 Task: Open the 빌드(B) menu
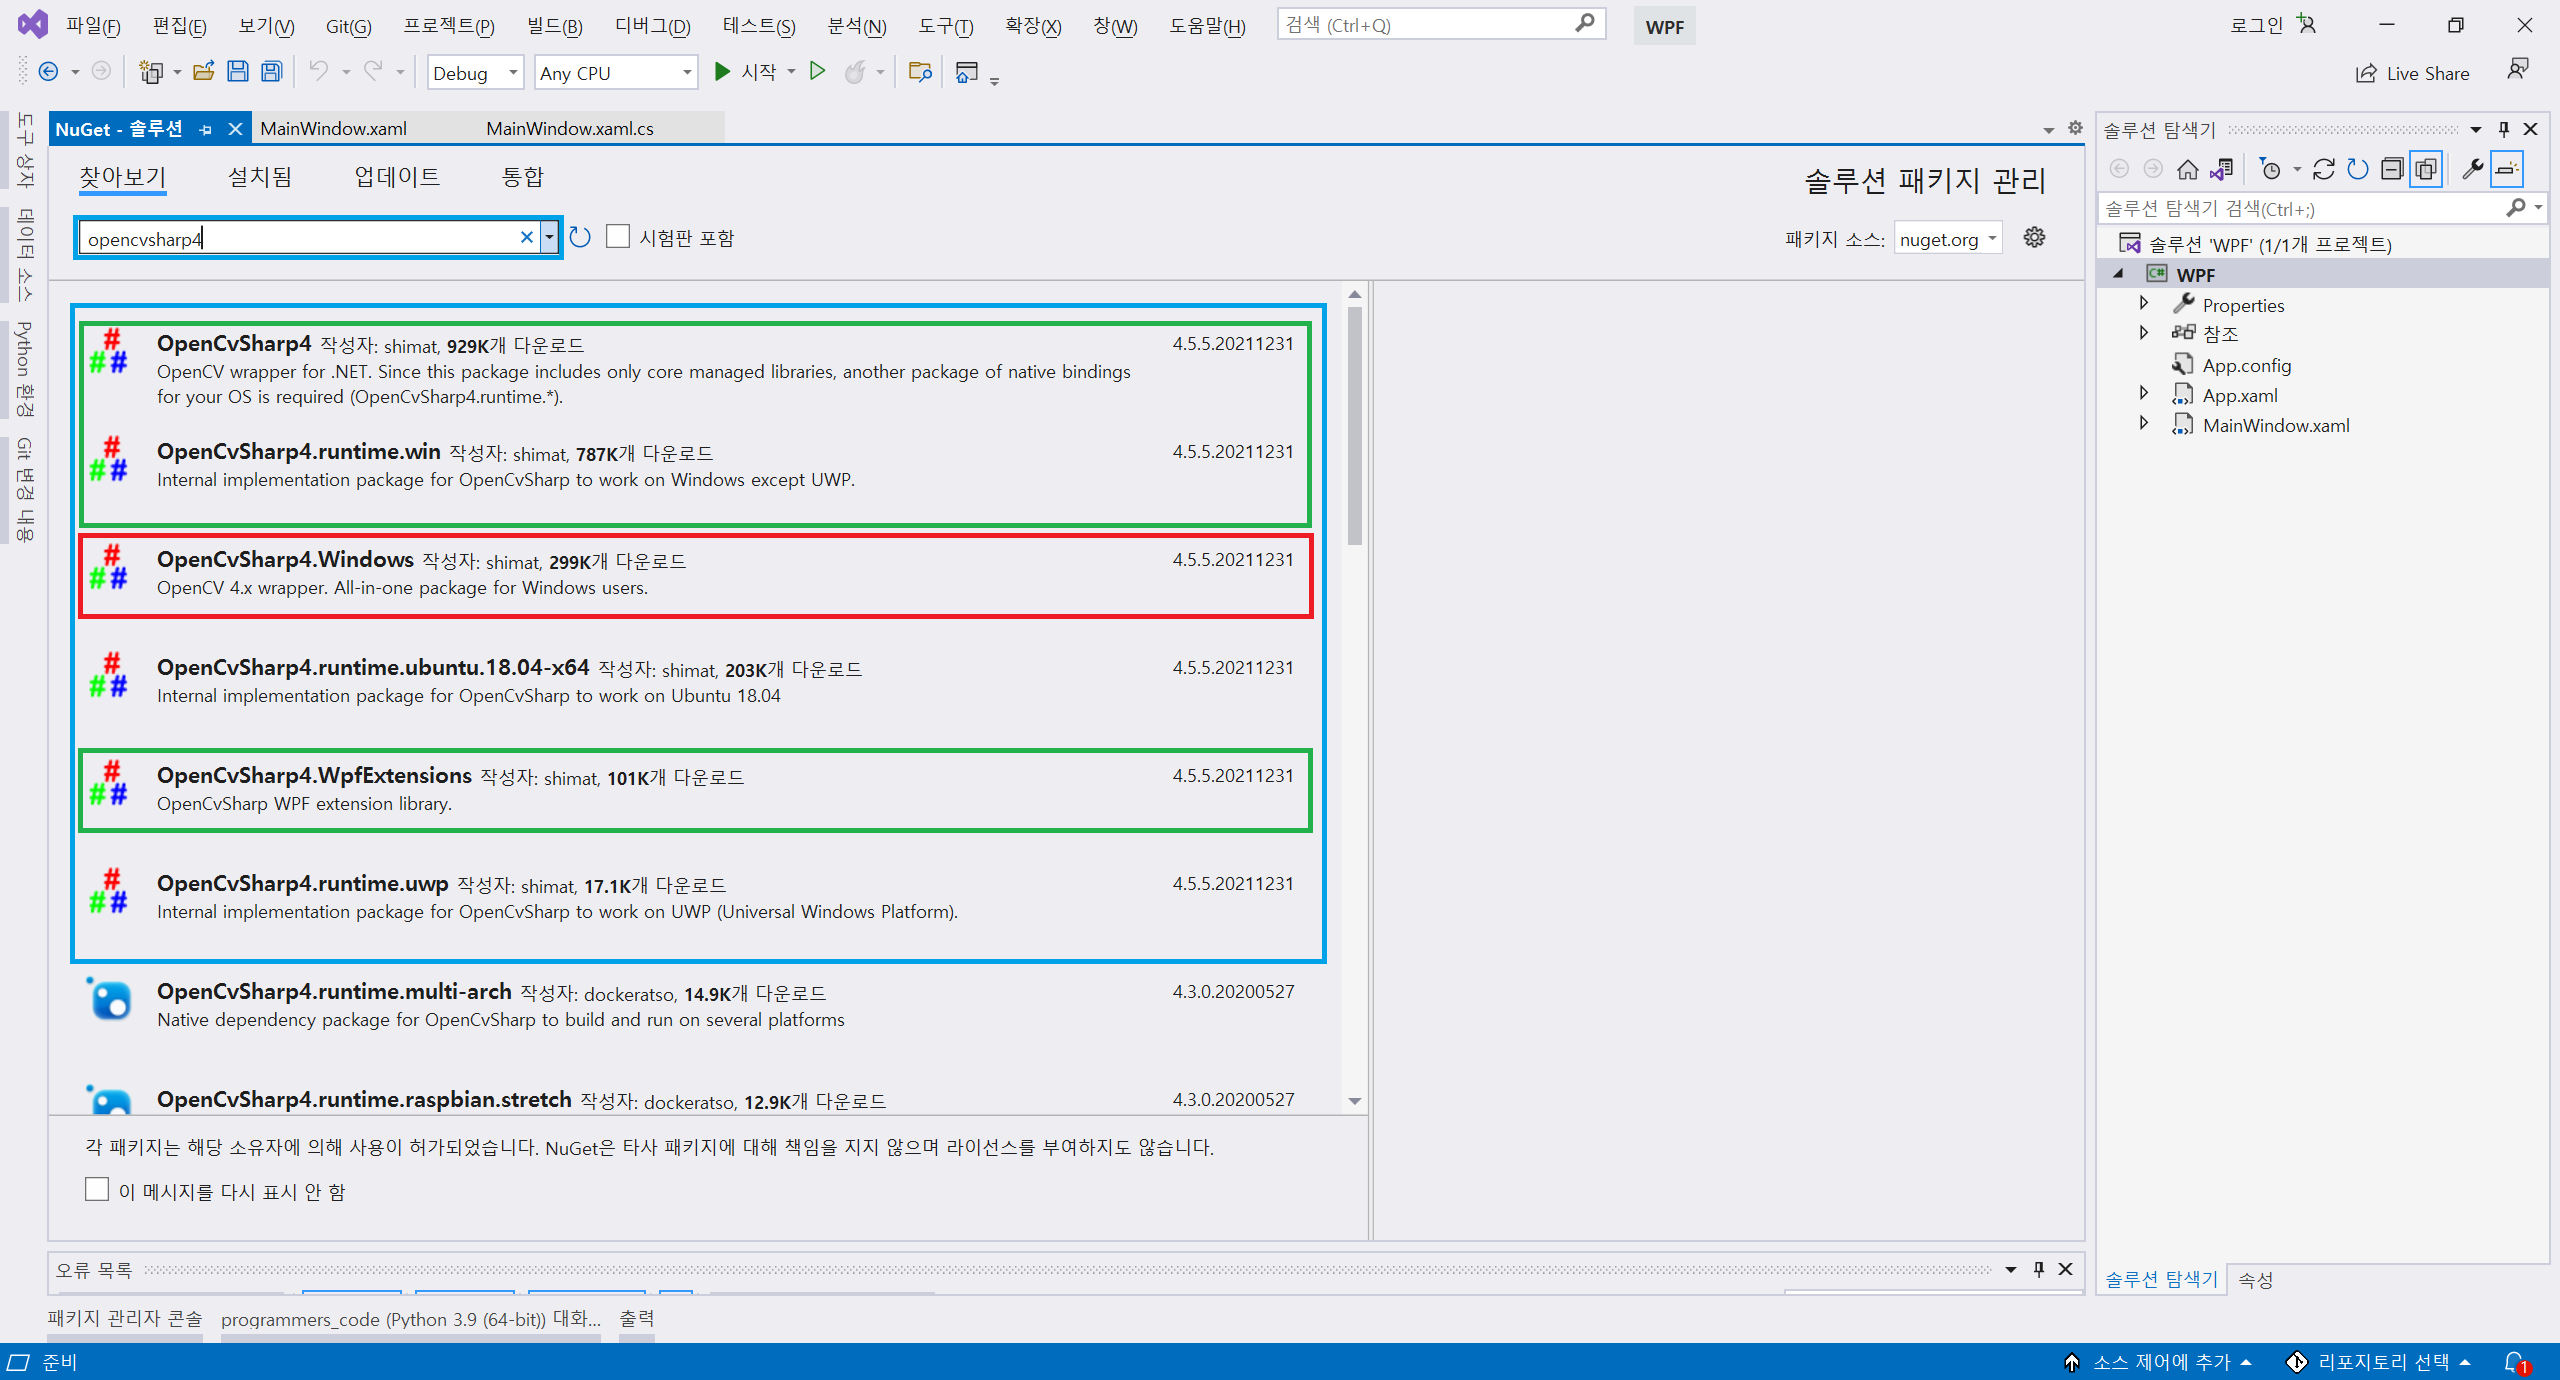point(555,26)
